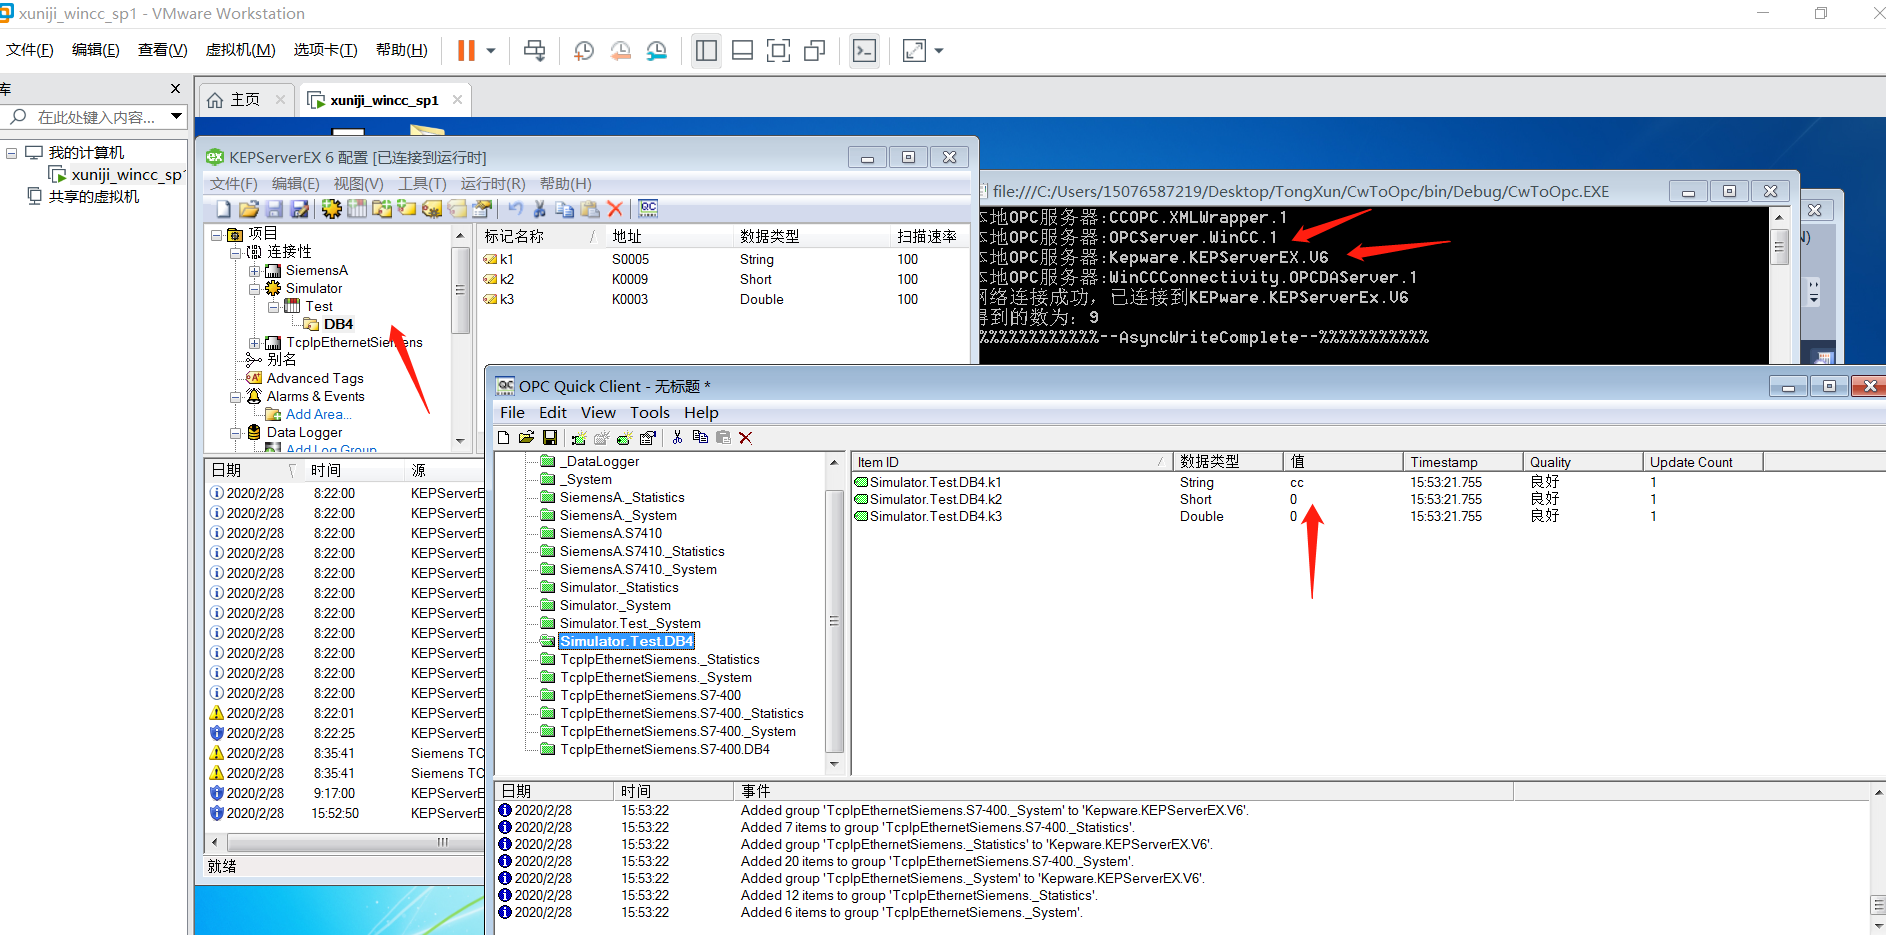Sort by 数据类型 column in KEPServerEX
1886x935 pixels.
pos(810,236)
